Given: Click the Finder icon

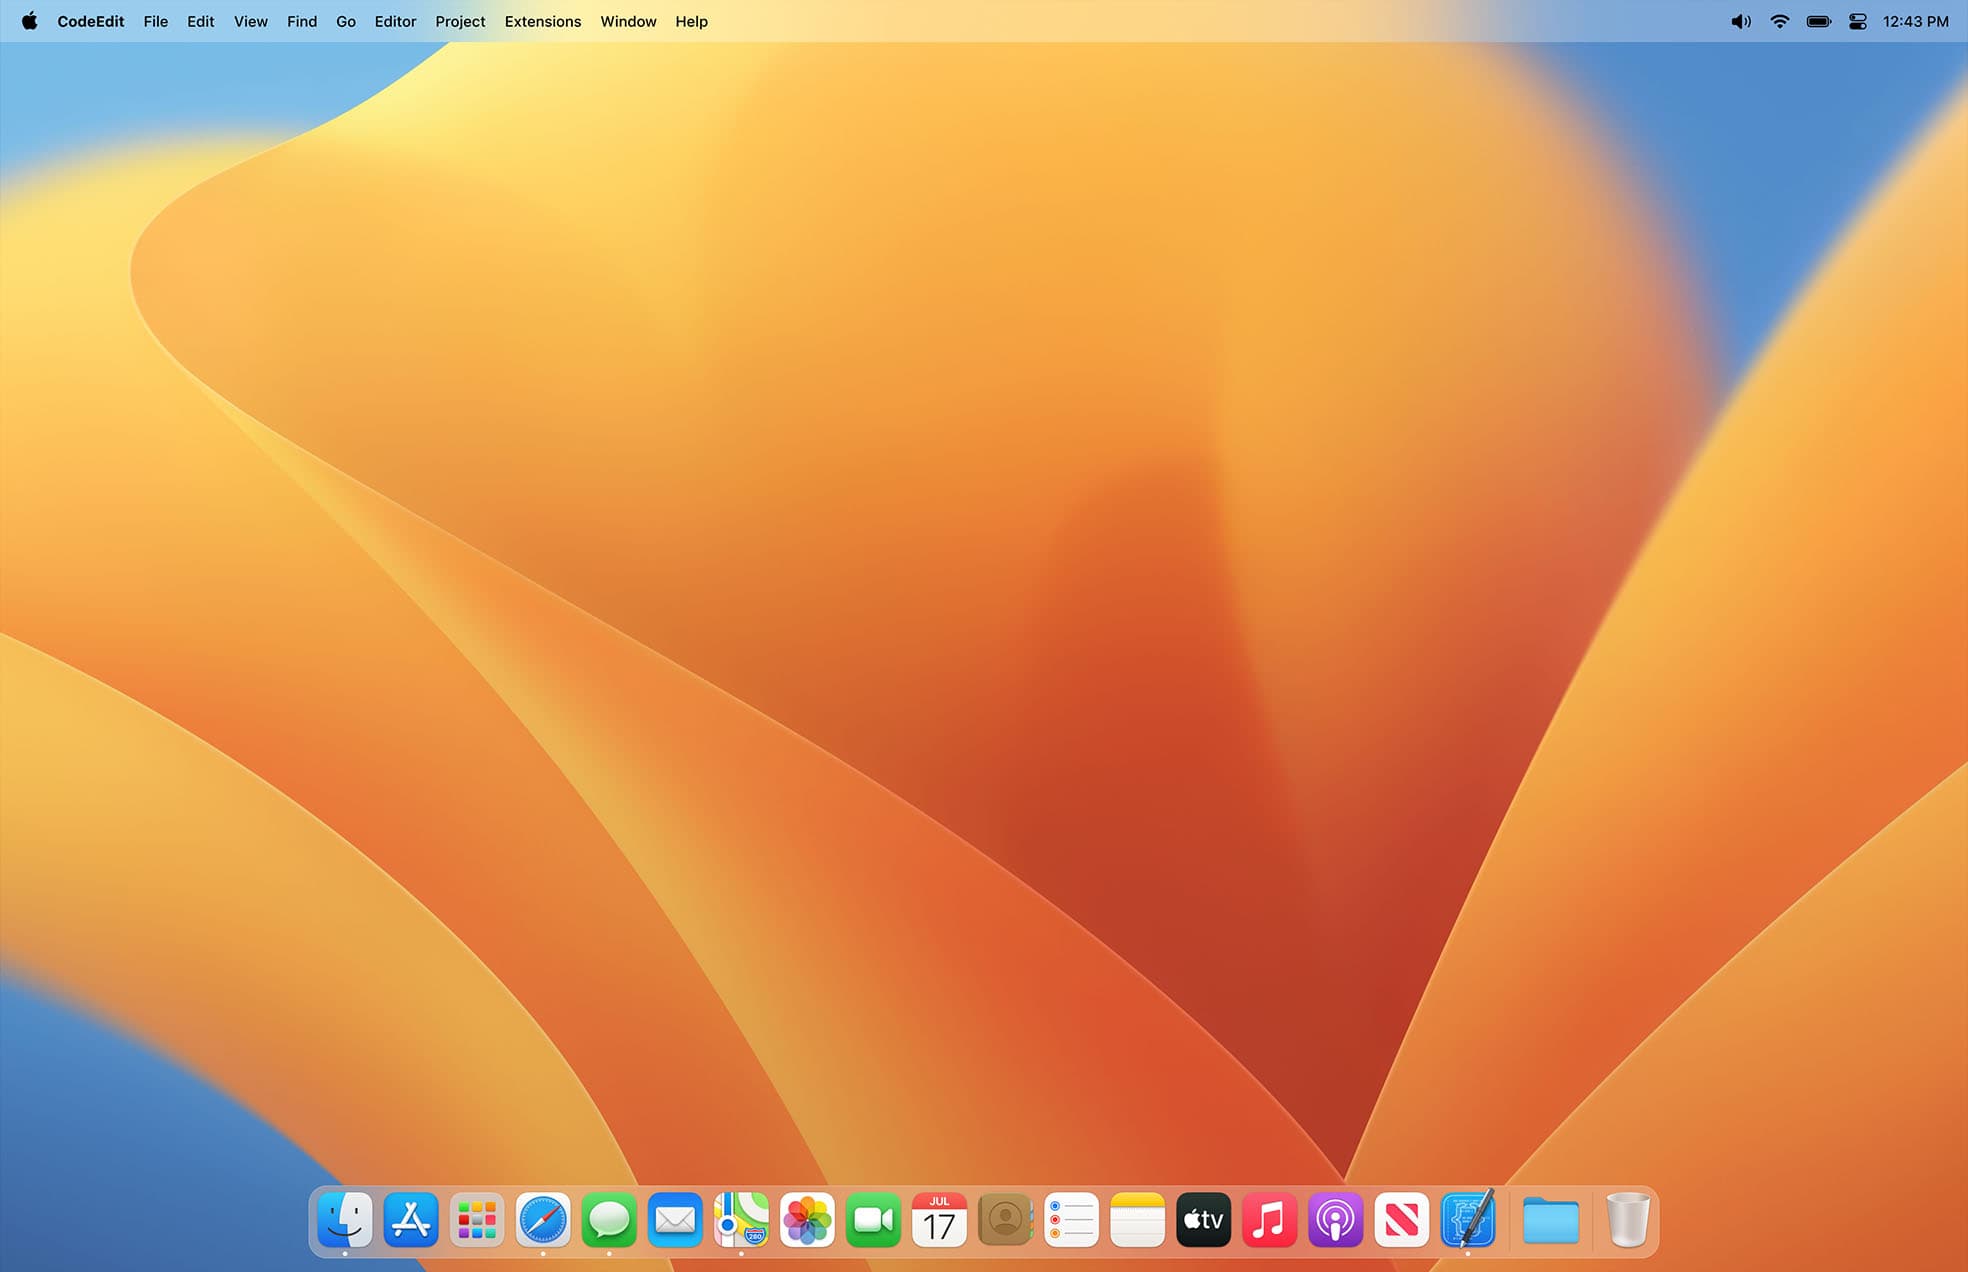Looking at the screenshot, I should [345, 1220].
